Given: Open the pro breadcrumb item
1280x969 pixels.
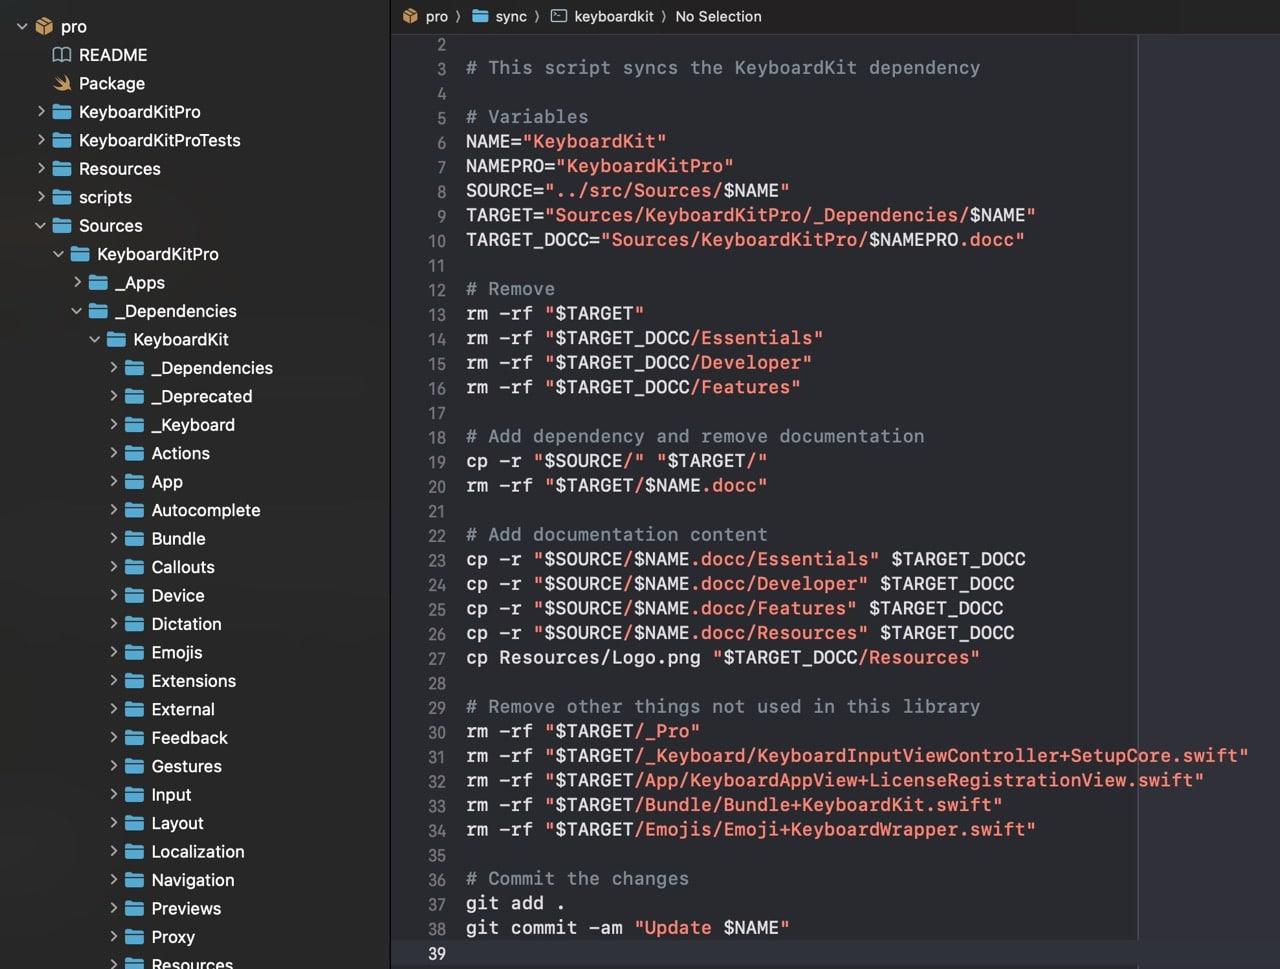Looking at the screenshot, I should [437, 16].
